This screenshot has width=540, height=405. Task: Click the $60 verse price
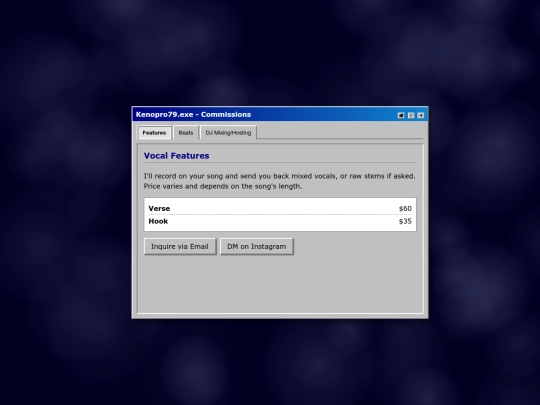click(x=405, y=208)
